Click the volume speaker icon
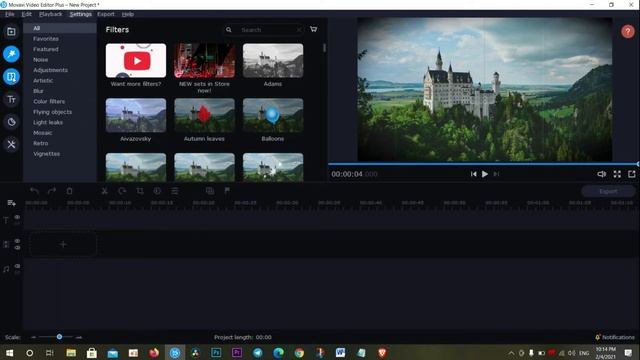This screenshot has width=640, height=360. [601, 174]
